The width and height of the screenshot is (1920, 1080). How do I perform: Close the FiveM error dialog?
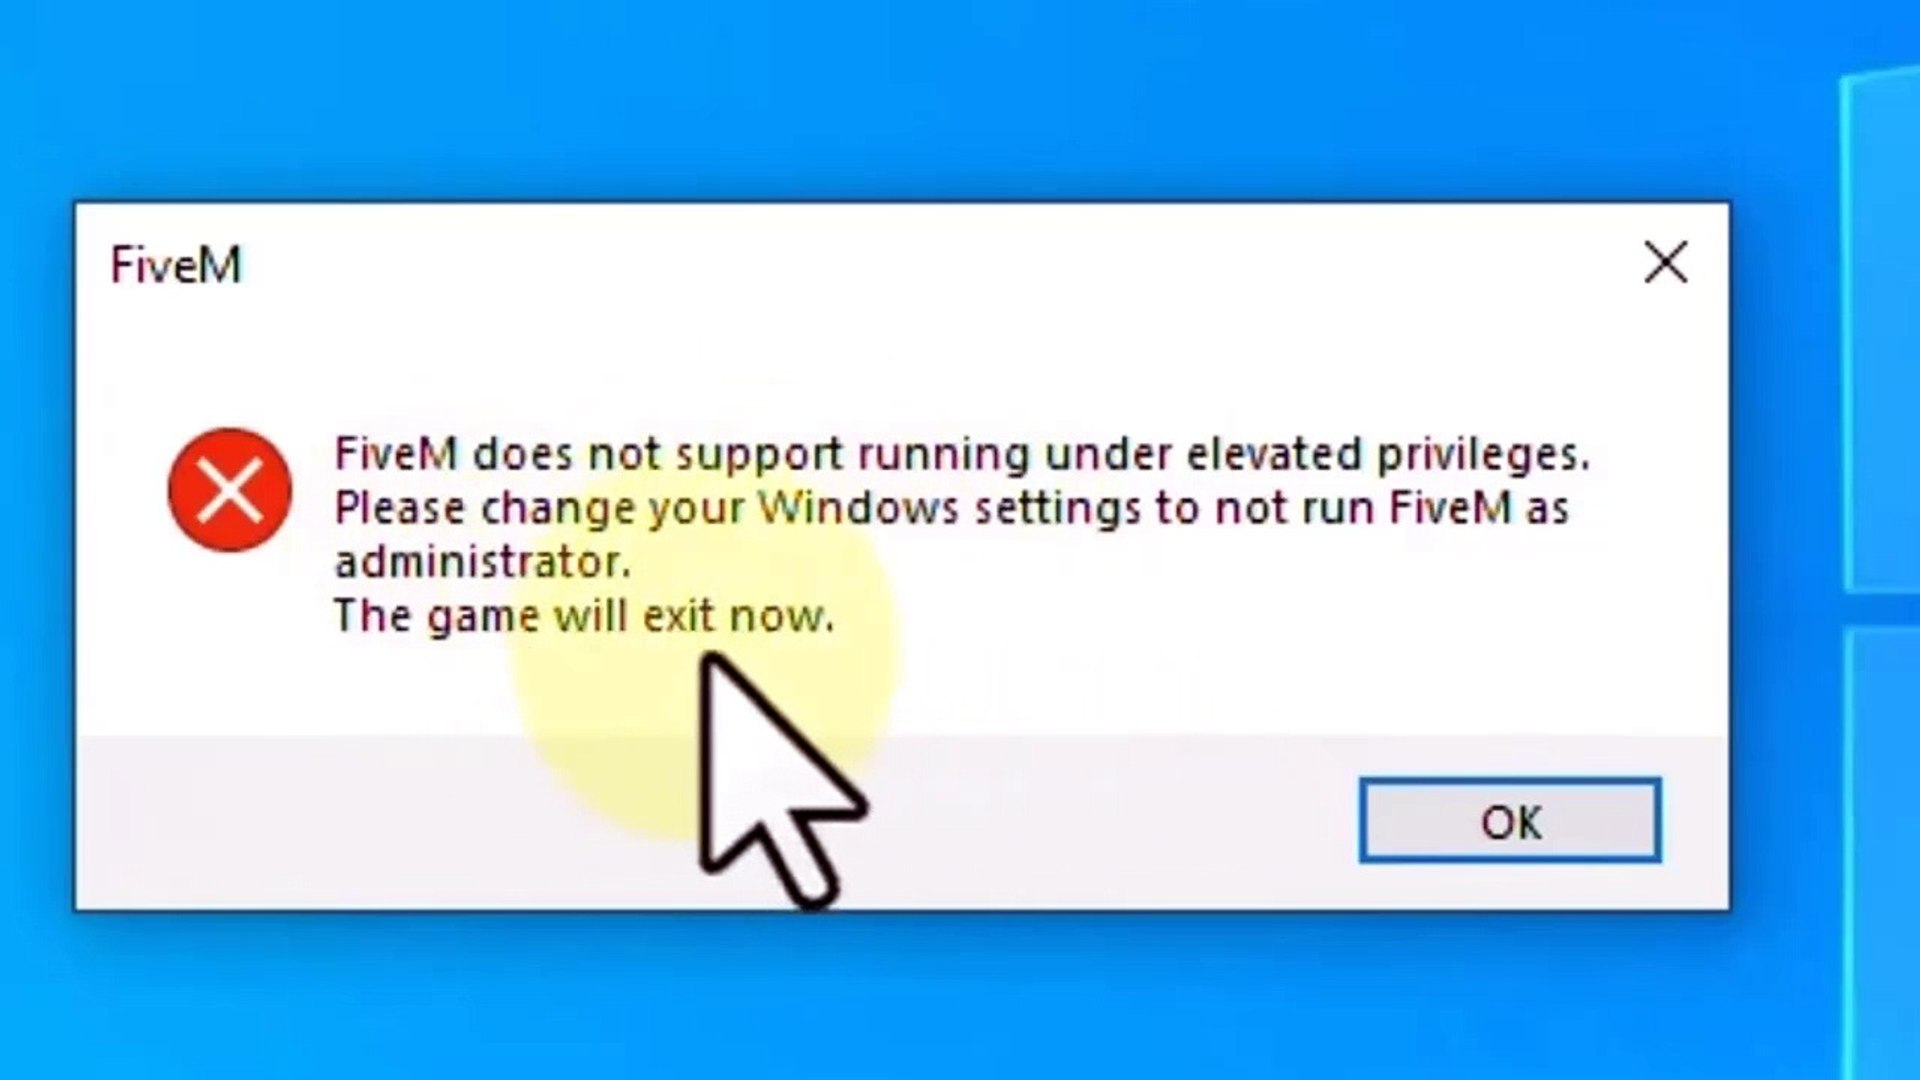click(x=1666, y=263)
